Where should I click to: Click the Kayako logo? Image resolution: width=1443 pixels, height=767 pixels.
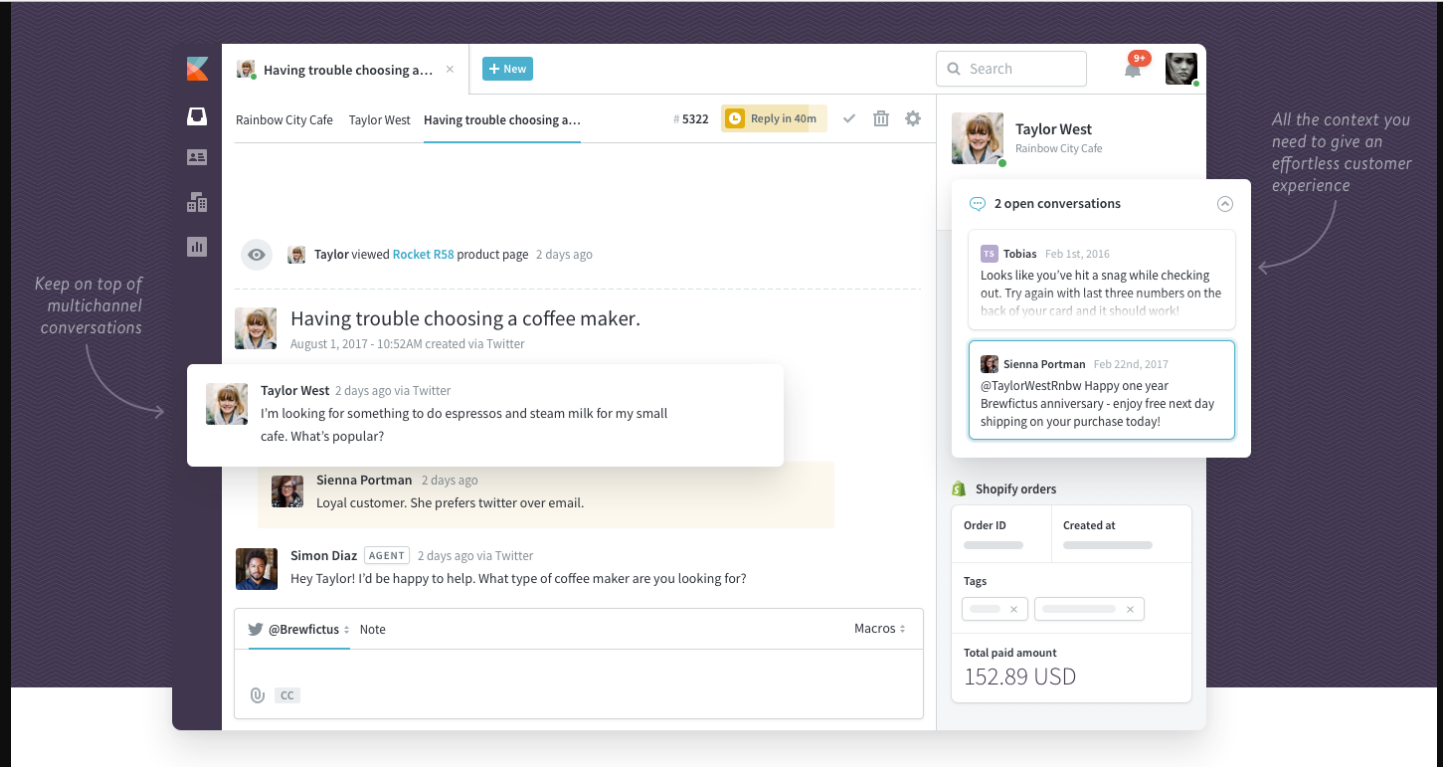point(197,68)
